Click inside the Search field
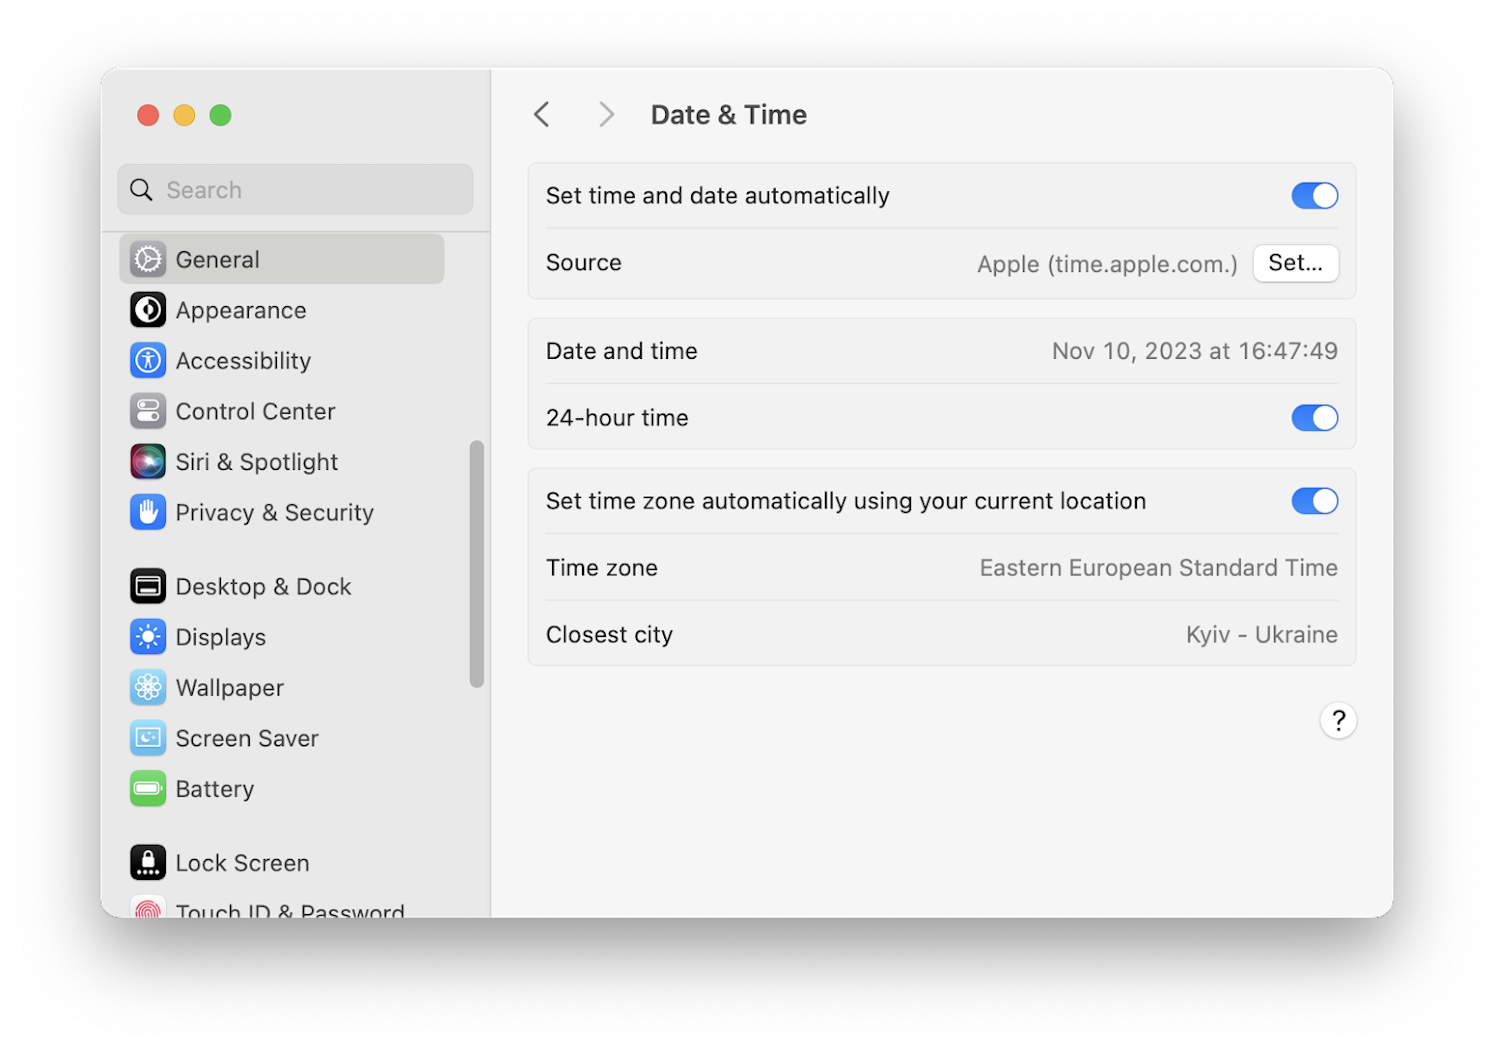The width and height of the screenshot is (1494, 1051). 294,189
